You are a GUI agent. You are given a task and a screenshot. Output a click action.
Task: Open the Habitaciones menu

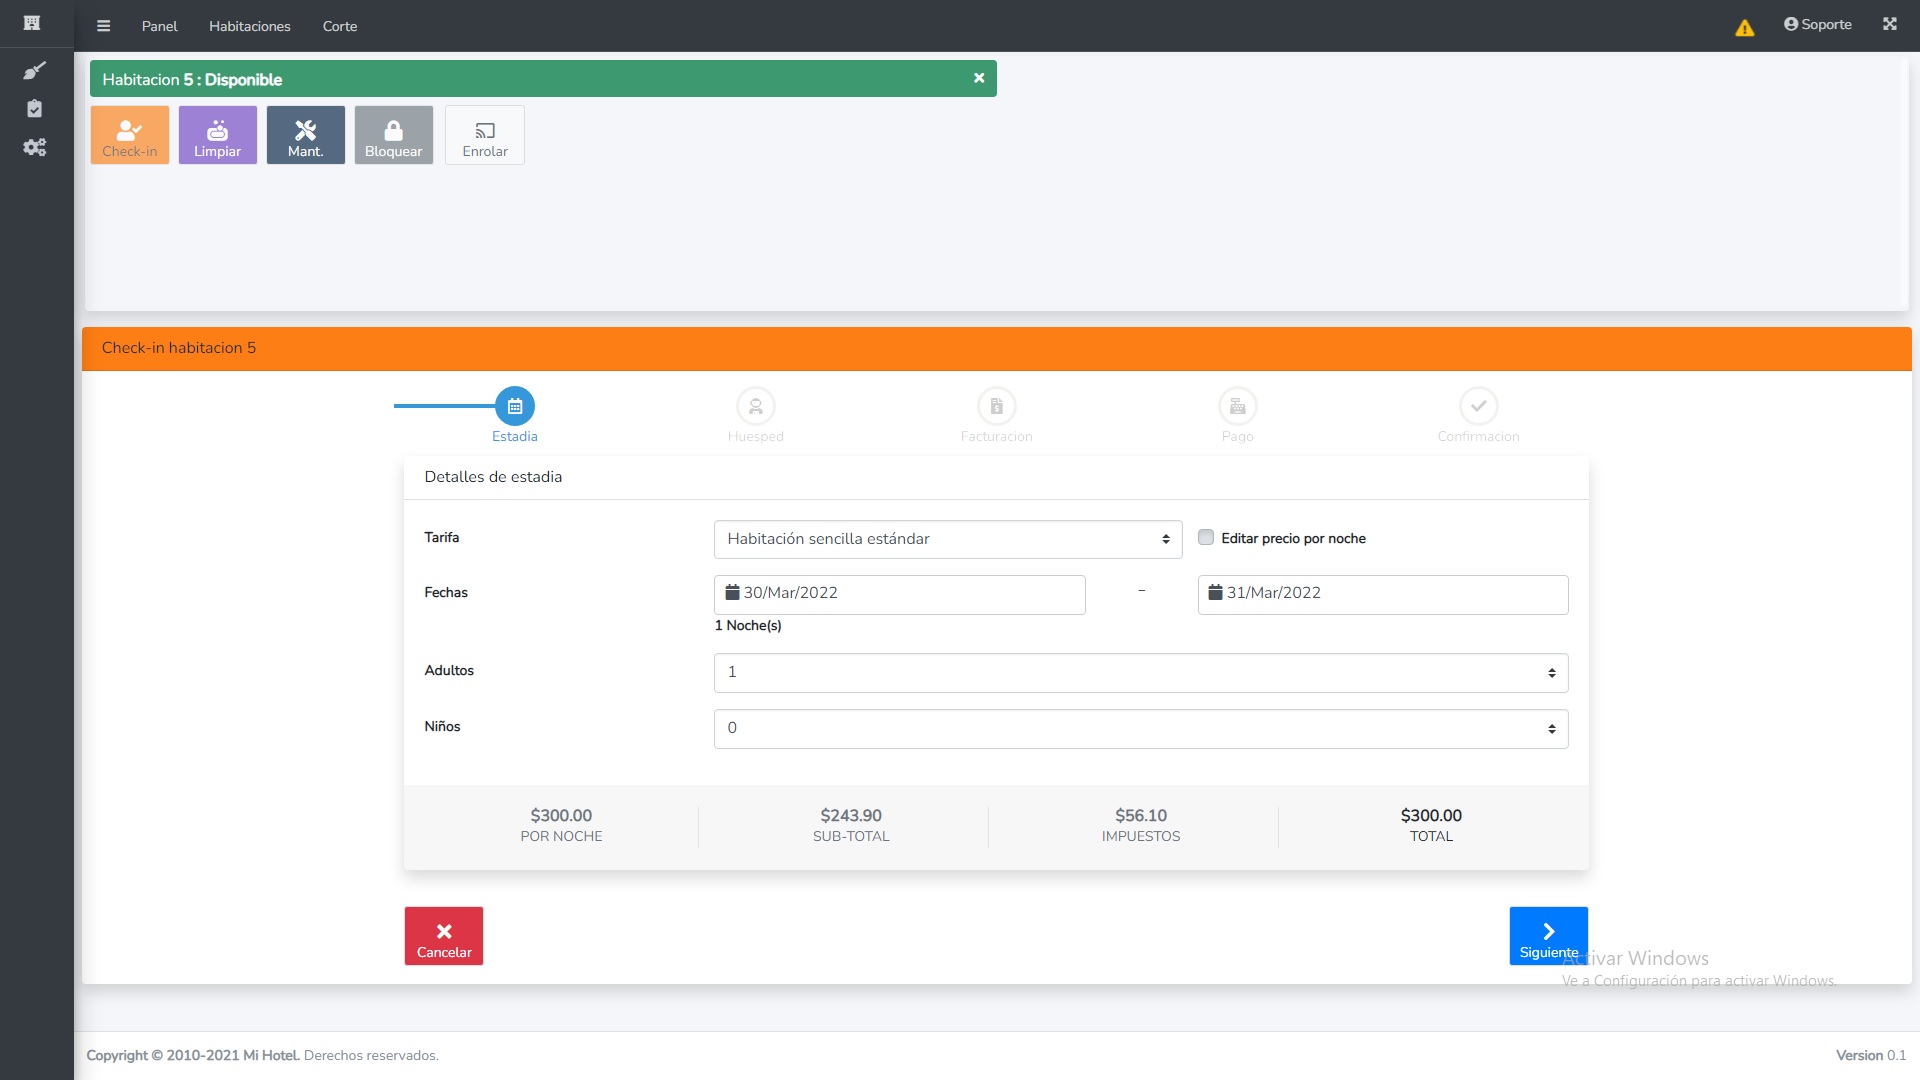(x=249, y=26)
